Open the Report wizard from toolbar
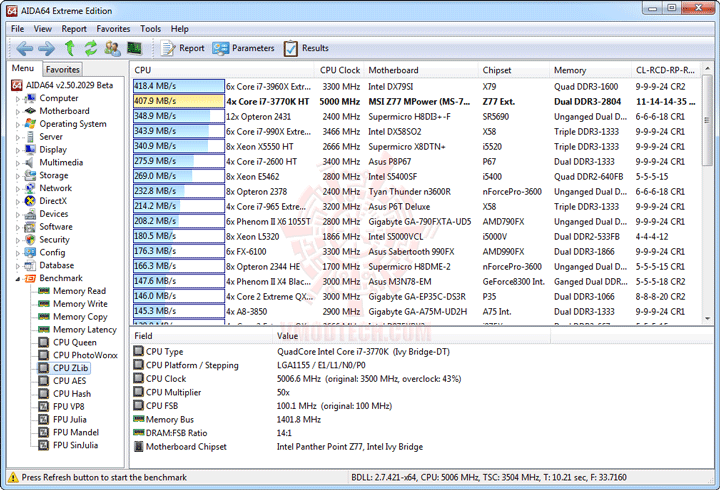The image size is (720, 490). point(182,48)
